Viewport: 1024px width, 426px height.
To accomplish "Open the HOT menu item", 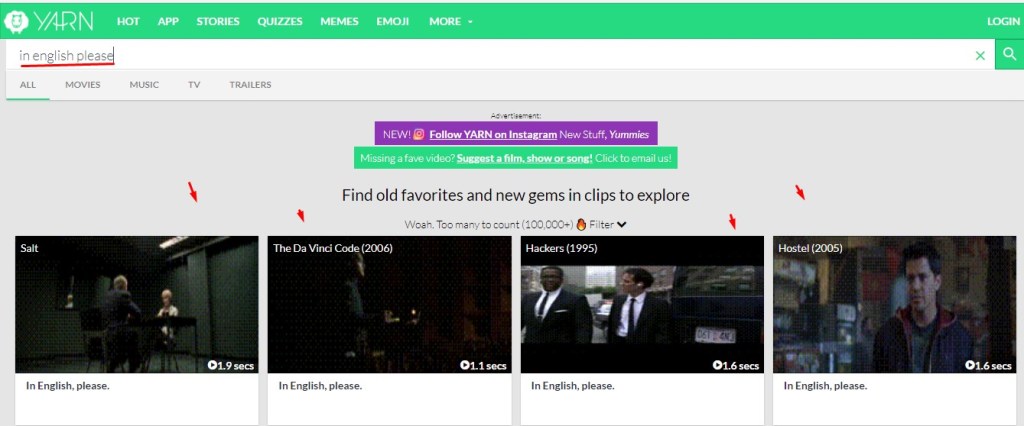I will pyautogui.click(x=128, y=21).
